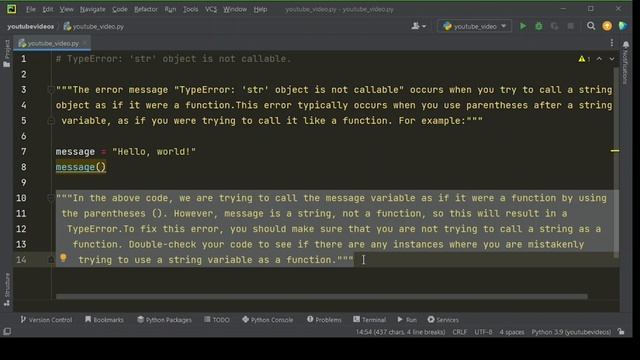Click the vertical editor scrollbar
The height and width of the screenshot is (360, 640).
616,162
